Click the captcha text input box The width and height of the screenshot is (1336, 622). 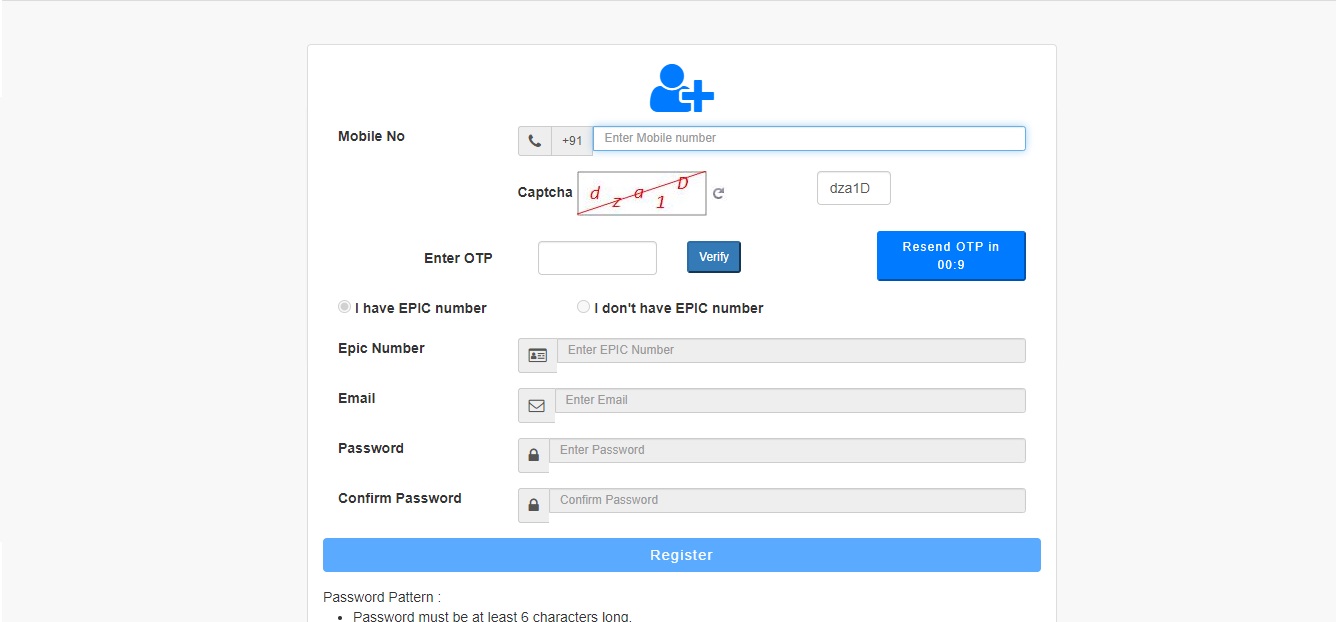854,188
